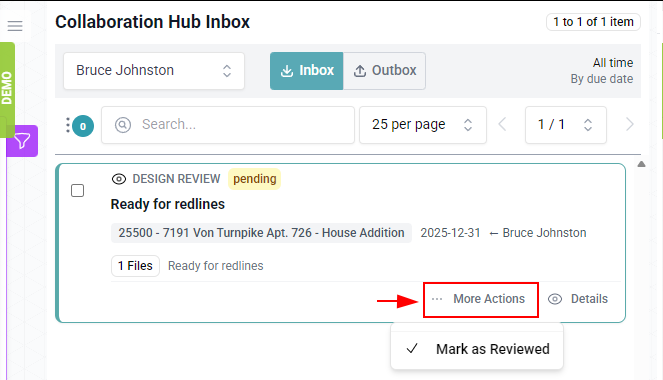663x380 pixels.
Task: Open the 1 Files attachment button
Action: pos(135,266)
